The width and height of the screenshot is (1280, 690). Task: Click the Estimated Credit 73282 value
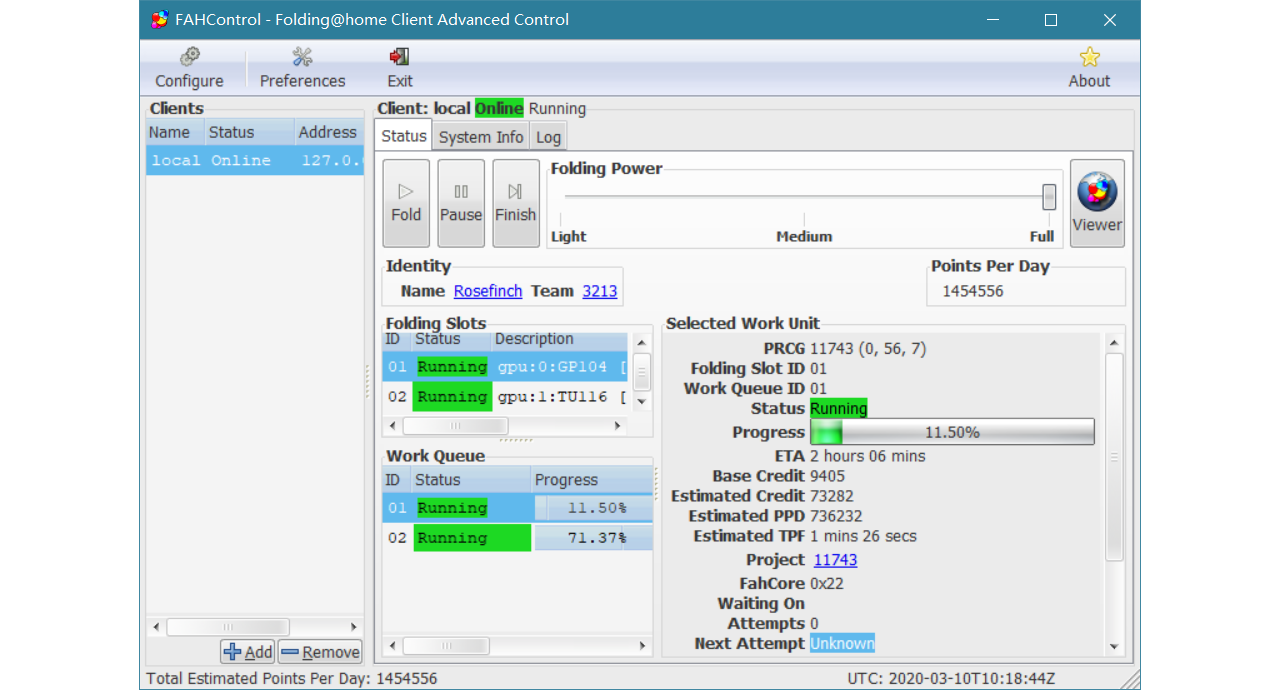pos(832,496)
